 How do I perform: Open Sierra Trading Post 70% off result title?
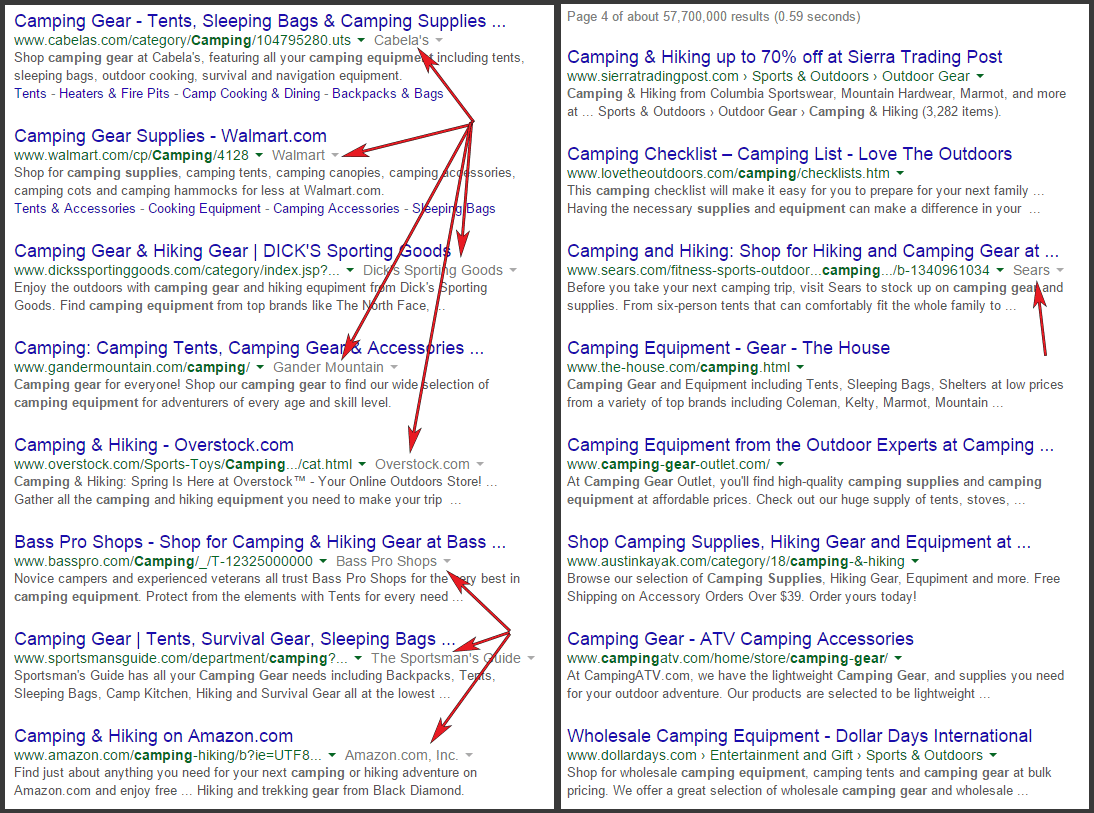click(x=784, y=57)
